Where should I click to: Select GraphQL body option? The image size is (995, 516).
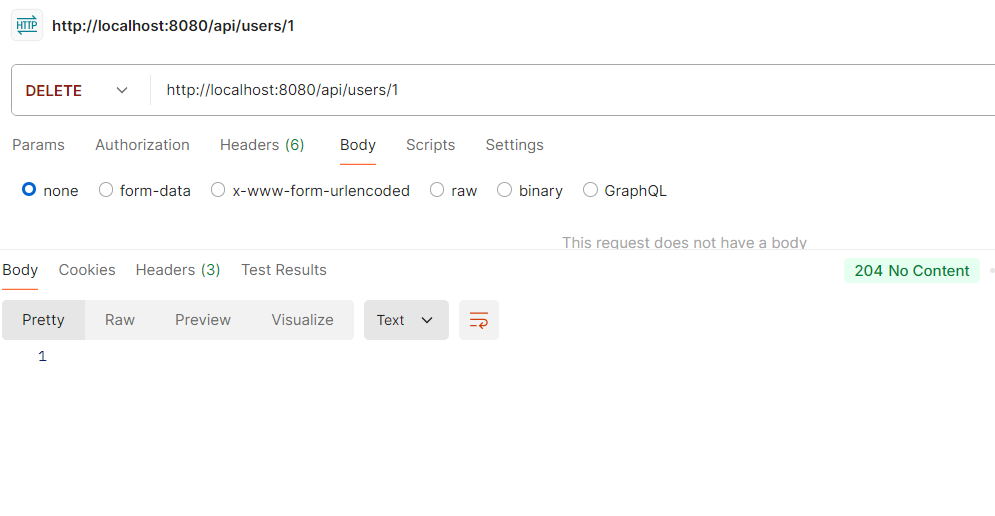(x=591, y=190)
